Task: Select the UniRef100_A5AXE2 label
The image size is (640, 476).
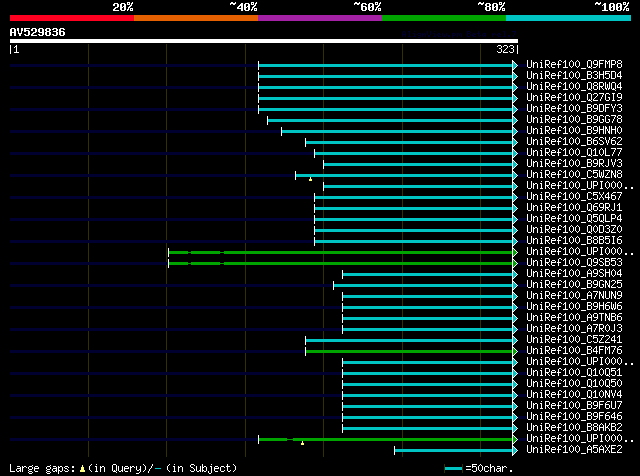Action: pos(574,450)
